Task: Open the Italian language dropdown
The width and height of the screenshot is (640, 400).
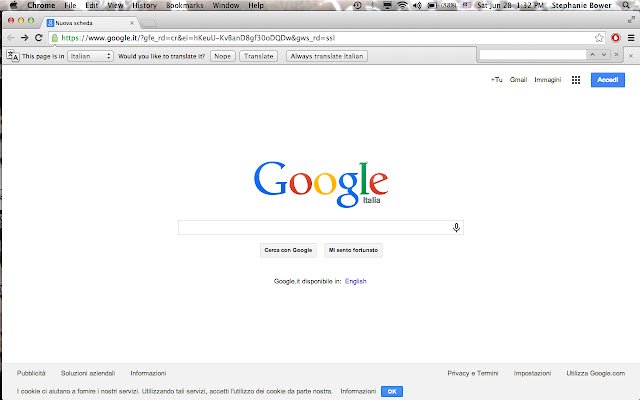Action: click(90, 56)
